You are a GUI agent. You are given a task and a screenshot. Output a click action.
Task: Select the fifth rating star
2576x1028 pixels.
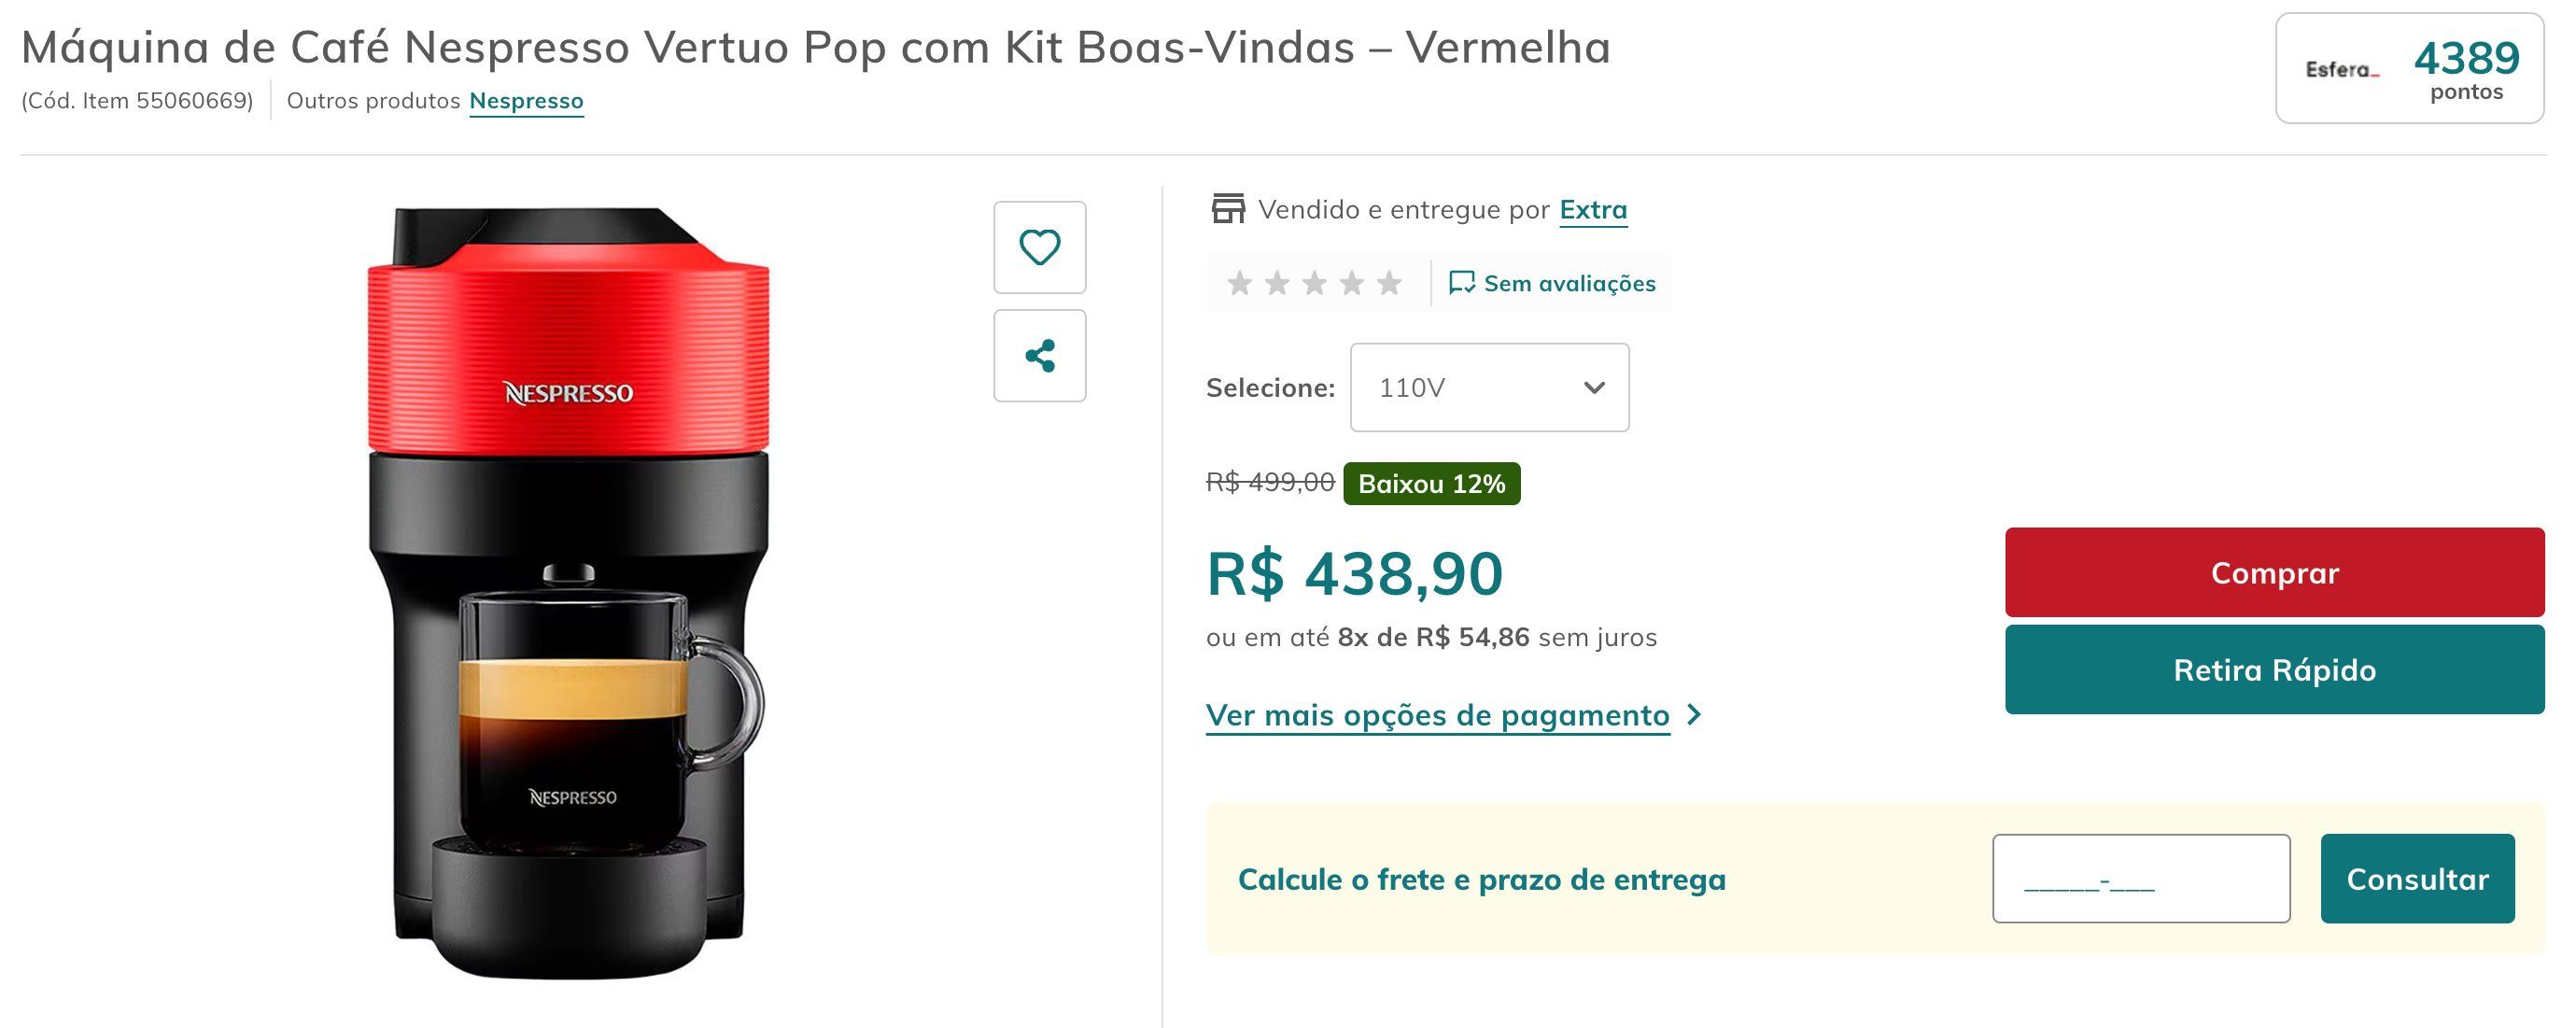1389,283
